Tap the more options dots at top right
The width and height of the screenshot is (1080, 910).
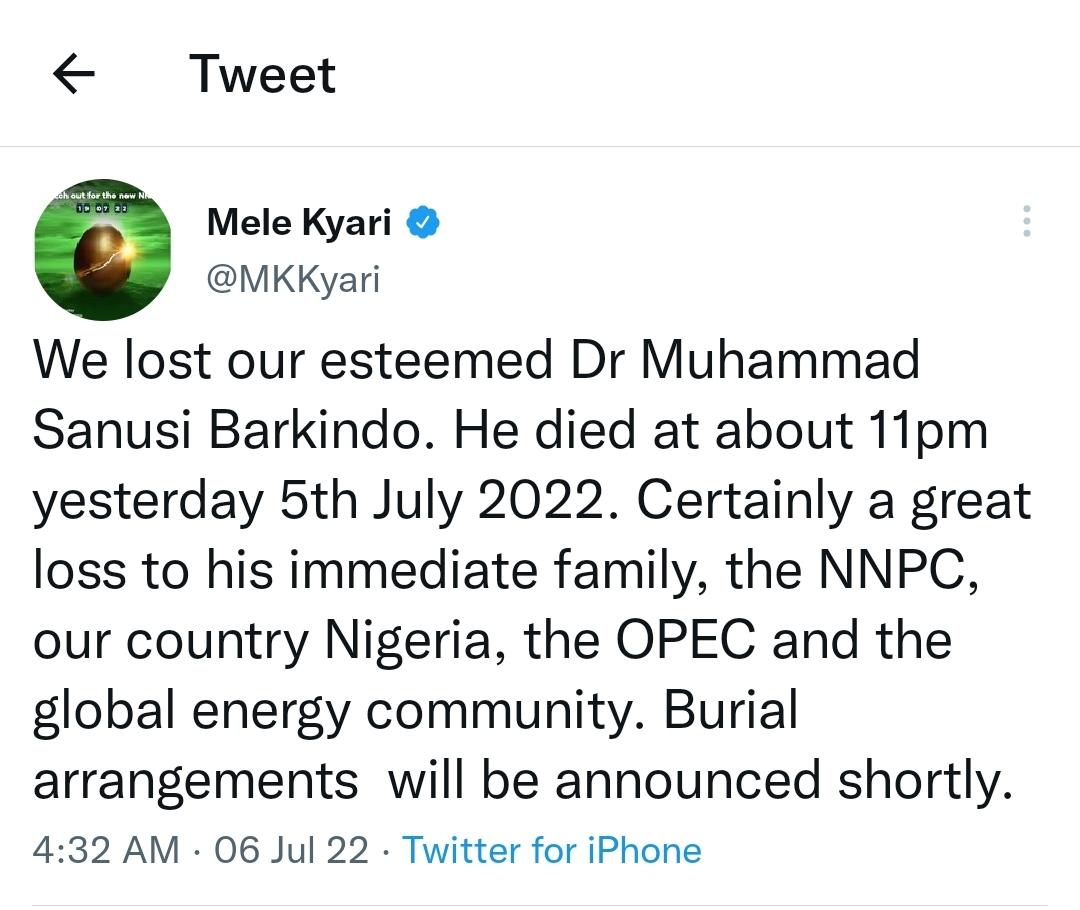pos(1026,222)
